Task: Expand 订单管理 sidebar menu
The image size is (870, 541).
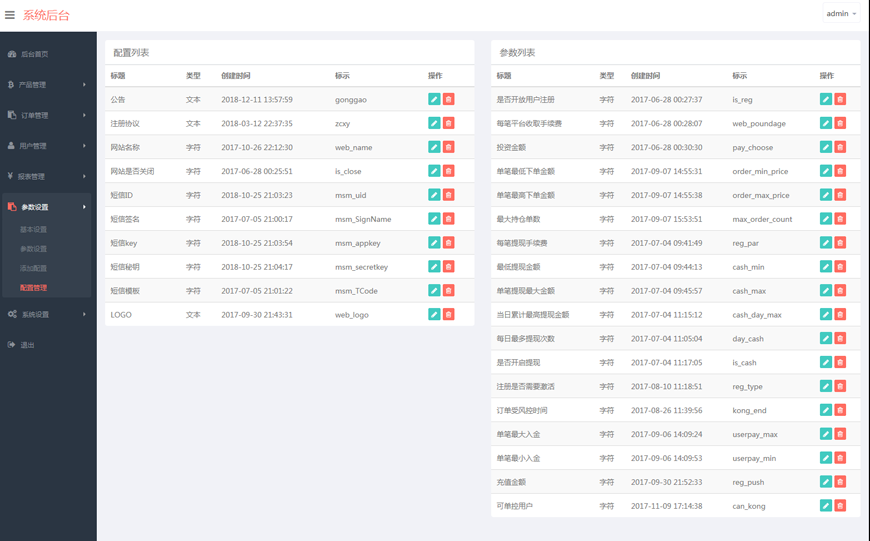Action: tap(47, 115)
